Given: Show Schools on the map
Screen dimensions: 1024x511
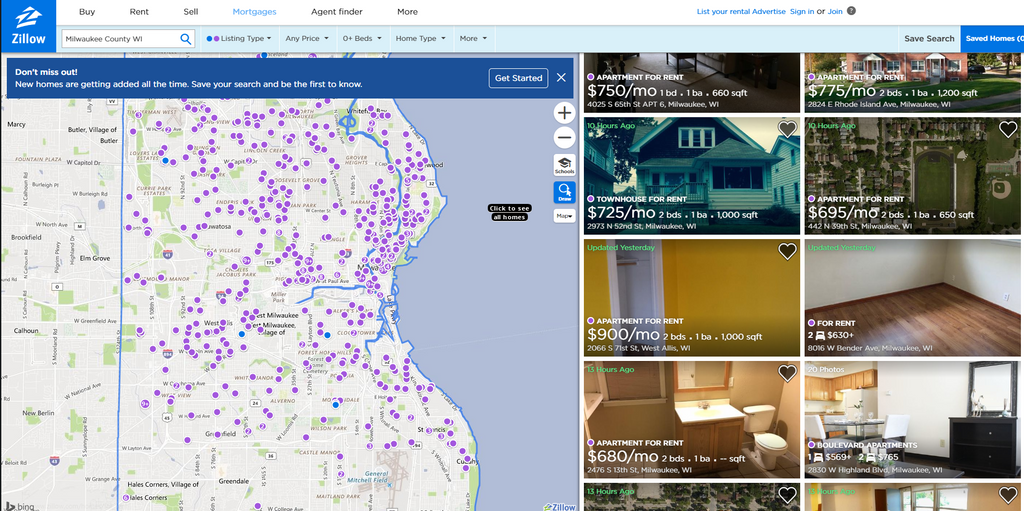Looking at the screenshot, I should 564,165.
